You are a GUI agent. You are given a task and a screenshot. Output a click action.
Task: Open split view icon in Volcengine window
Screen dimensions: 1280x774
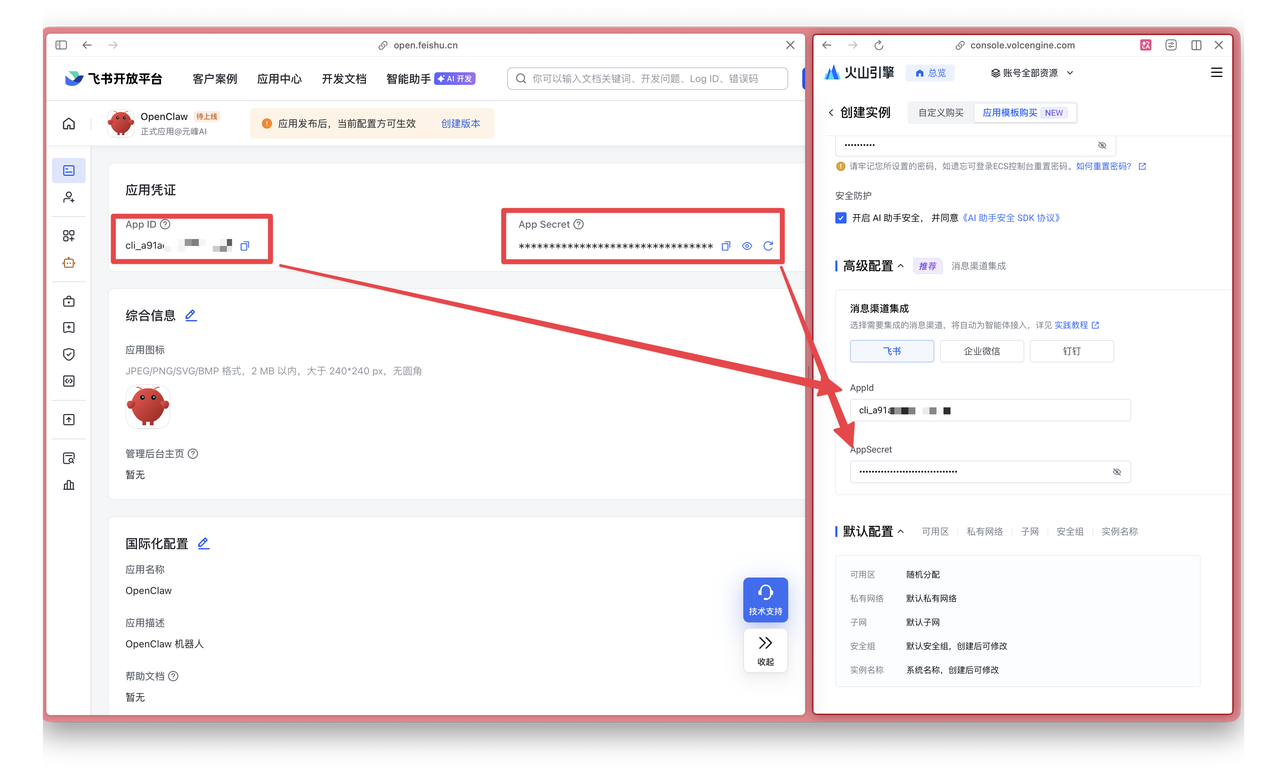click(x=1196, y=45)
